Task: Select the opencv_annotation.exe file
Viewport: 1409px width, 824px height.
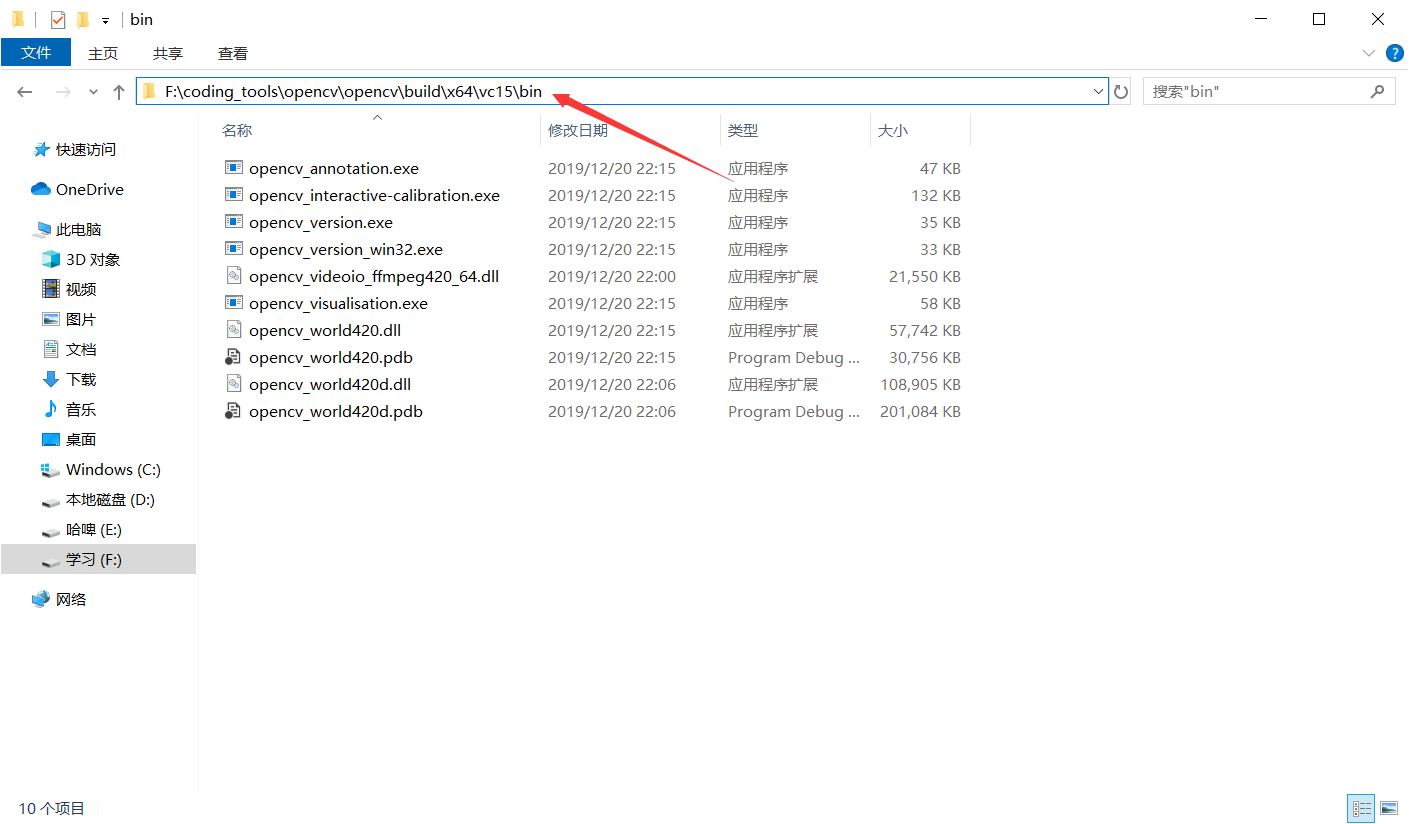Action: point(334,168)
